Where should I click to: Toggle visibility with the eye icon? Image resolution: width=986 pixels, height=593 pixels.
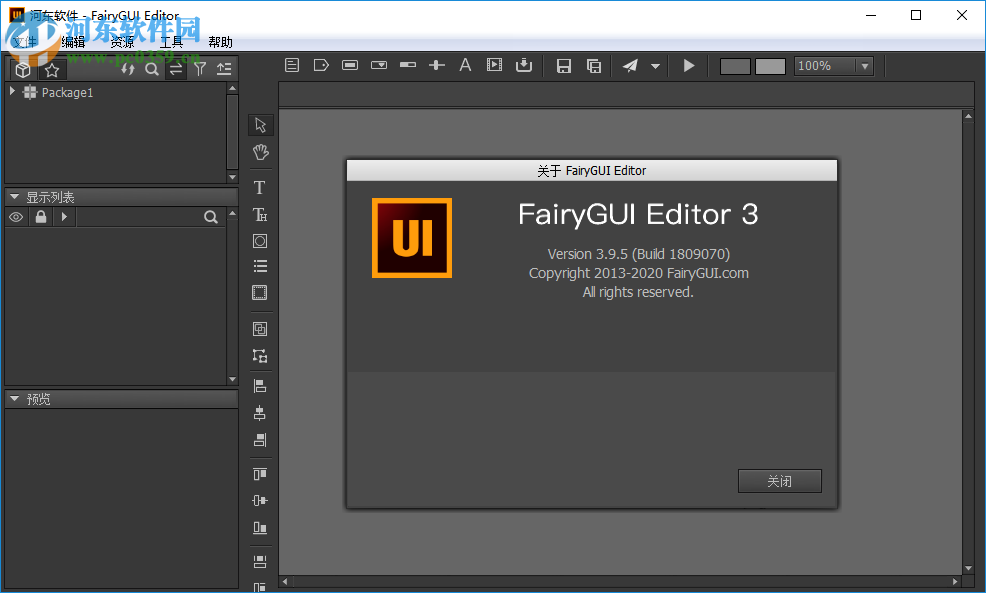coord(15,217)
